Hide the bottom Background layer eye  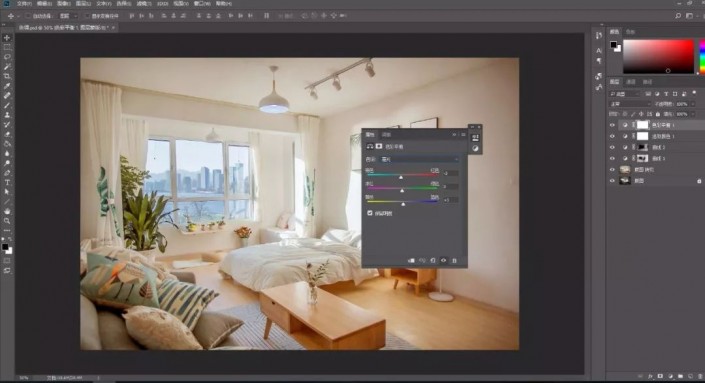[x=612, y=181]
